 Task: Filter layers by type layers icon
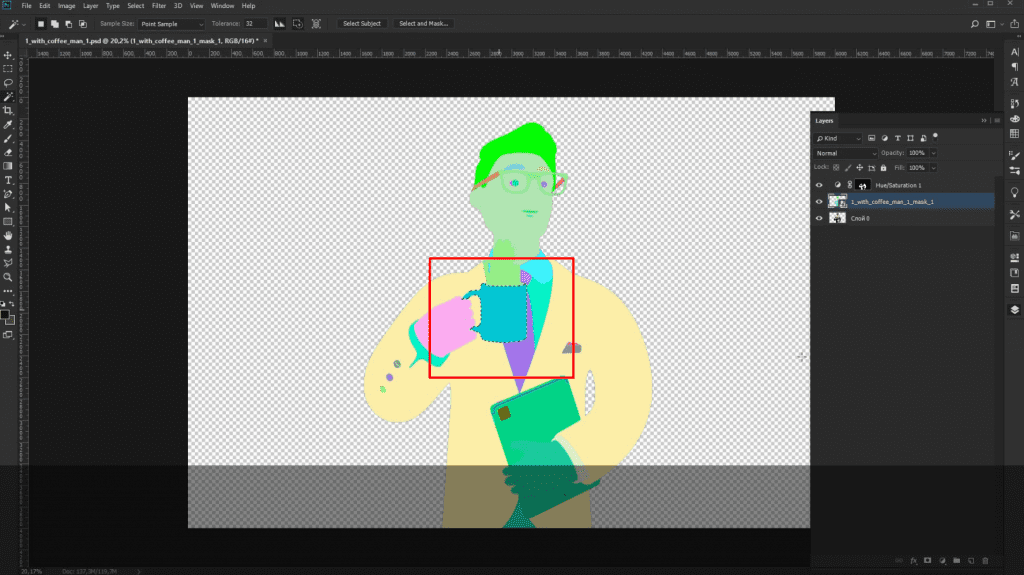[897, 139]
